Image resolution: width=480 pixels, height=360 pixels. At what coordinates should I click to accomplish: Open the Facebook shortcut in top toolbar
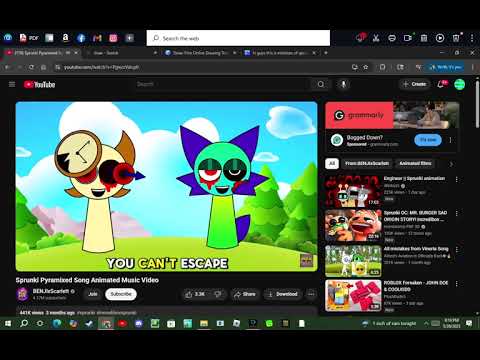click(x=81, y=38)
